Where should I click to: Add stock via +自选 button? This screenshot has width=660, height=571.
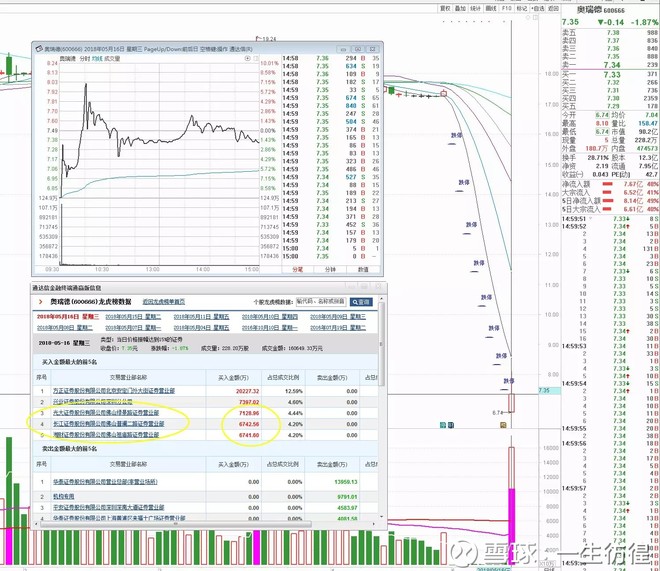tap(538, 8)
